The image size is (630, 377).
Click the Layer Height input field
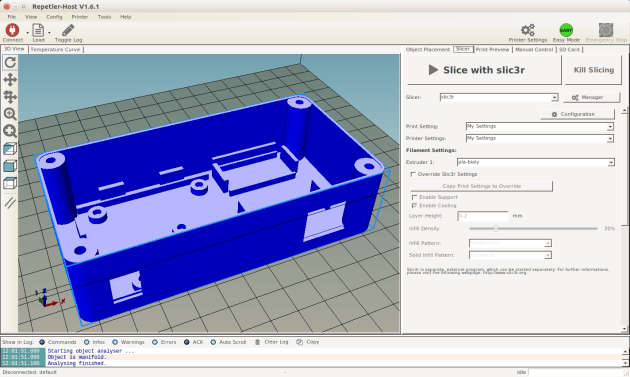[x=483, y=216]
